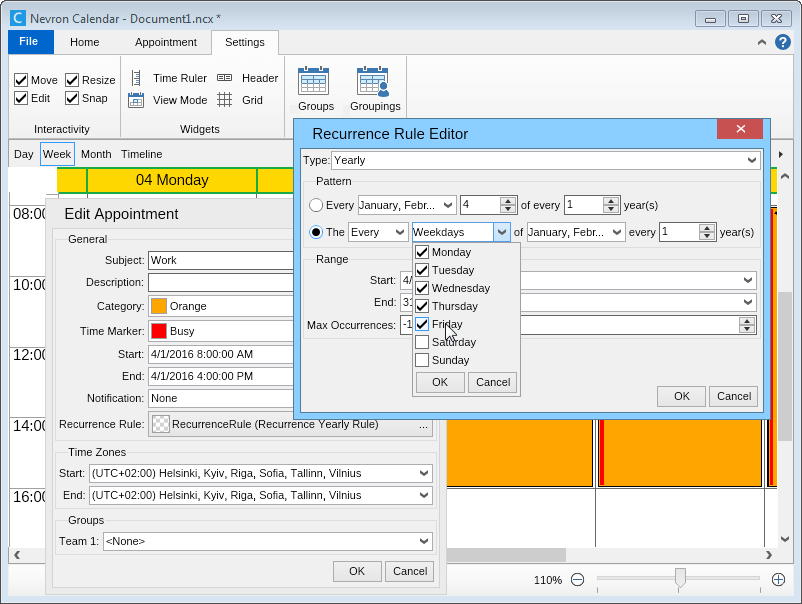Toggle the View Mode widget
Viewport: 802px width, 604px height.
[168, 100]
